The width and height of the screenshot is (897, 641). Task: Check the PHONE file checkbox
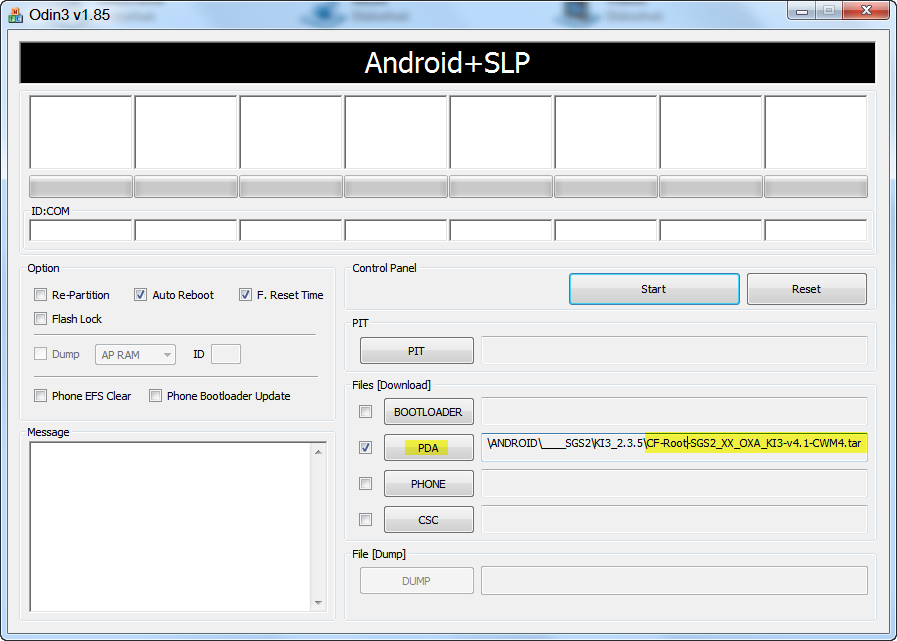point(365,484)
